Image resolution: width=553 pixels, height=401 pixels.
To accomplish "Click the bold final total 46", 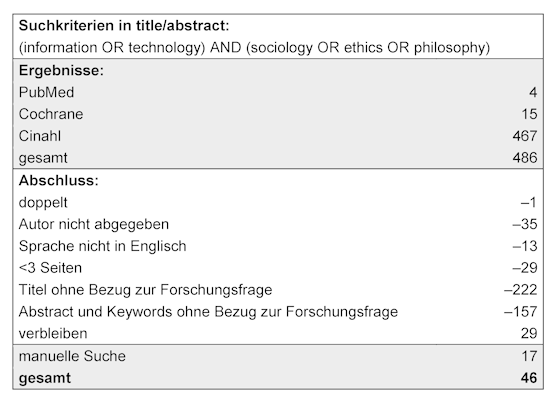I will pos(529,378).
